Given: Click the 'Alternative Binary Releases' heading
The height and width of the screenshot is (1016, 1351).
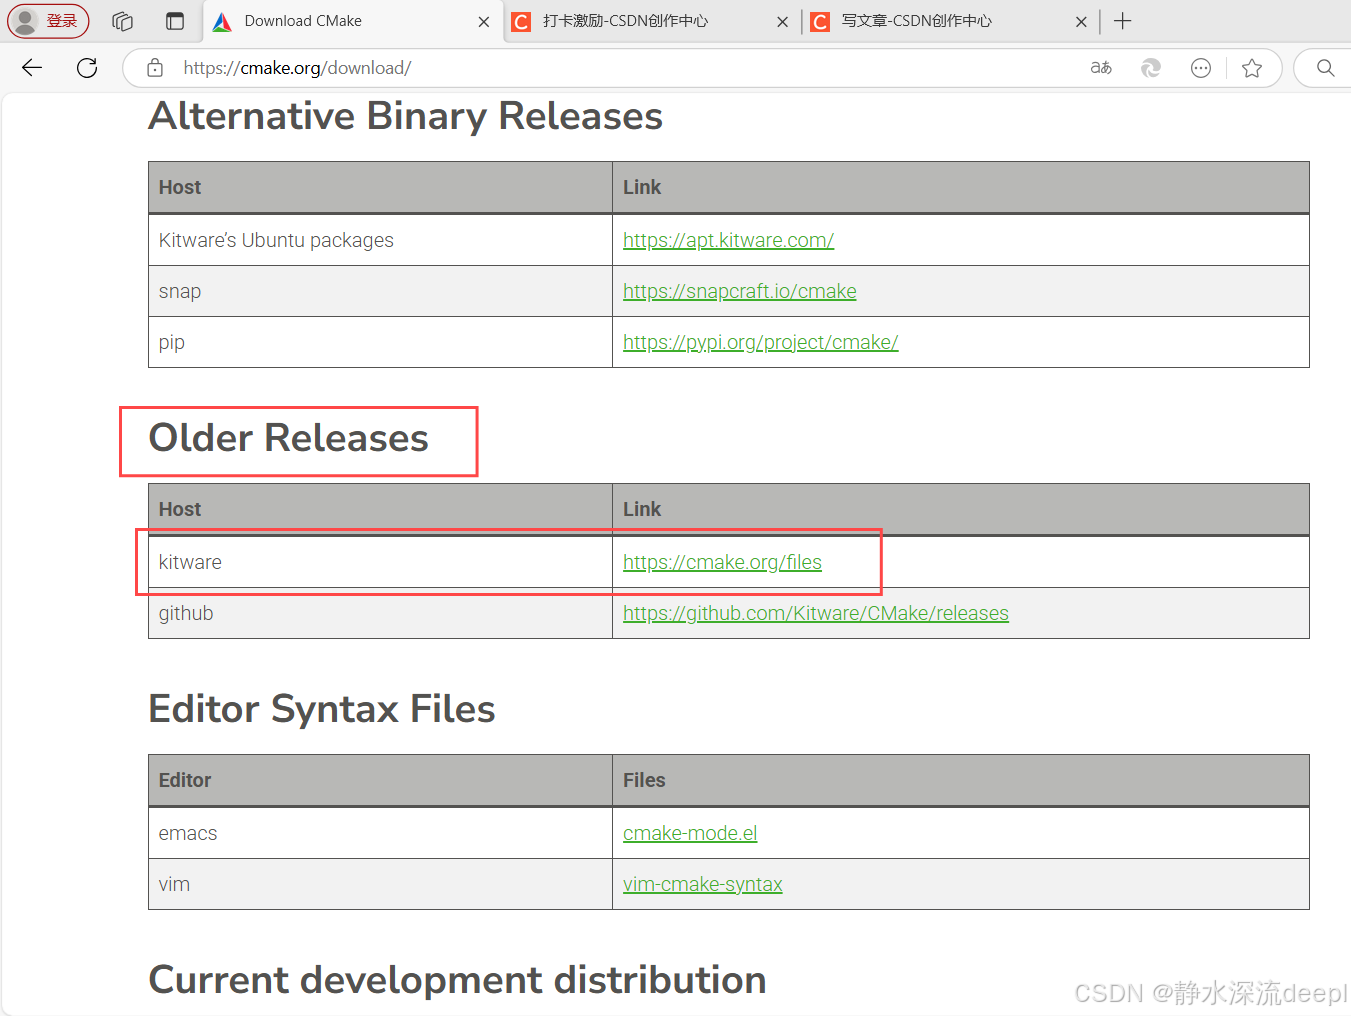Looking at the screenshot, I should coord(405,116).
